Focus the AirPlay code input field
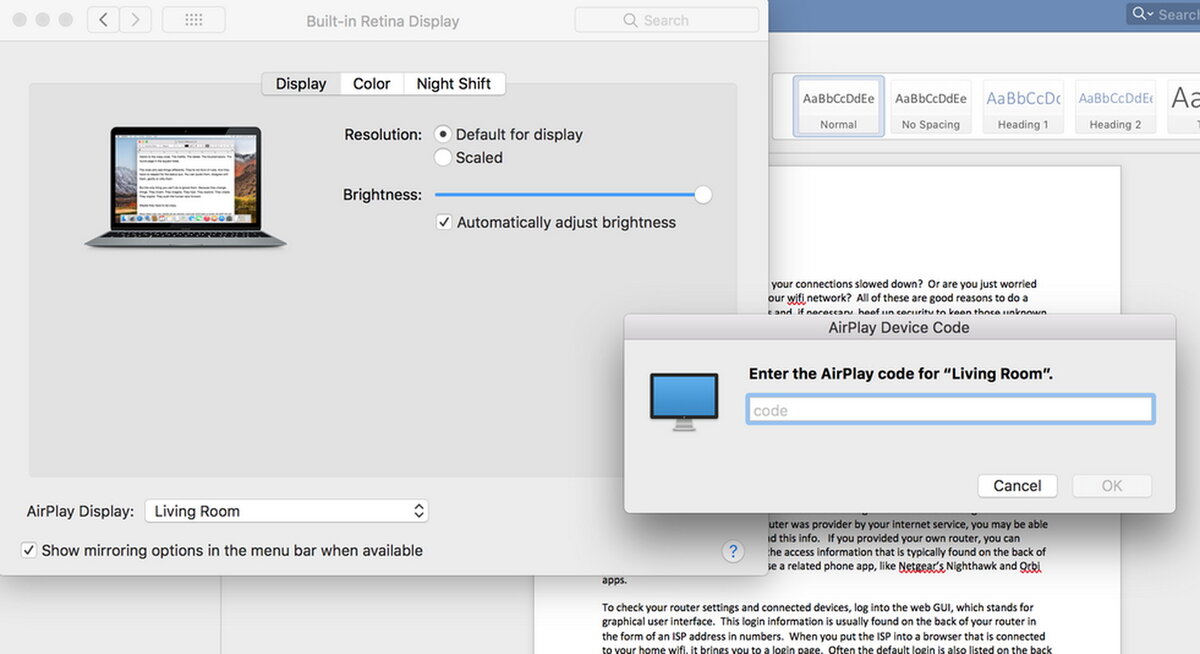1200x654 pixels. tap(950, 410)
